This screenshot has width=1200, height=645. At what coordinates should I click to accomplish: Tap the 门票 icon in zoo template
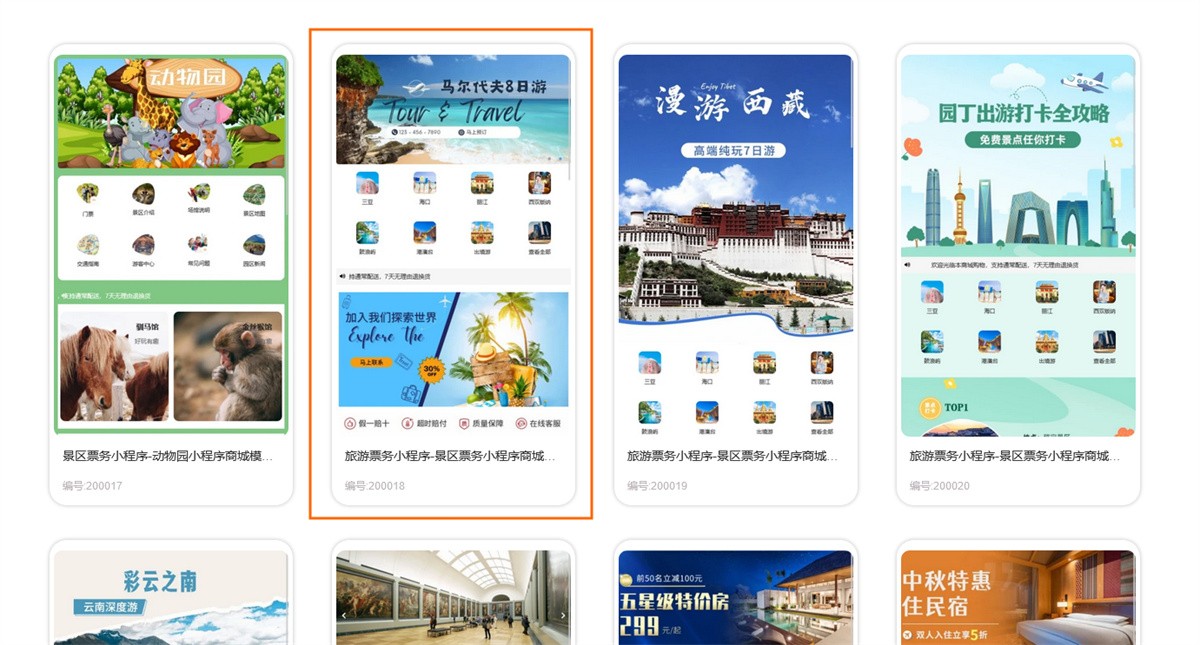(x=88, y=194)
